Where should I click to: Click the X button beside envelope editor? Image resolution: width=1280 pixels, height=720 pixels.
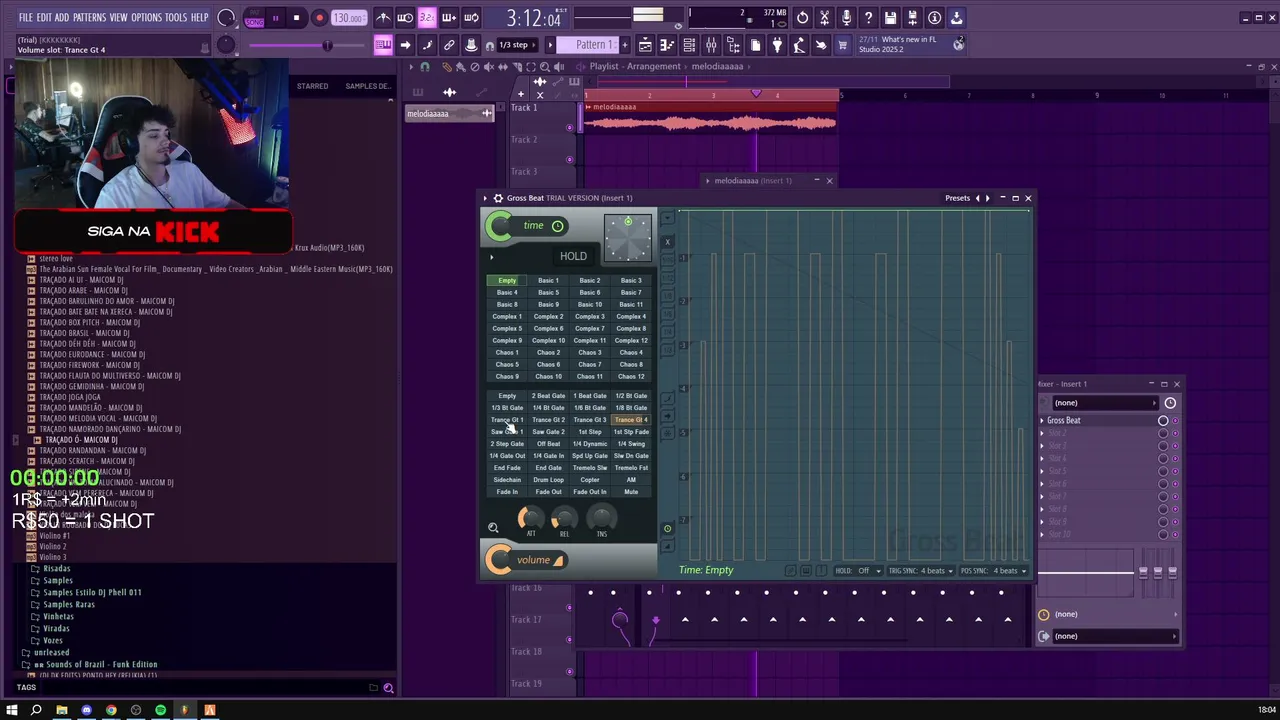point(668,242)
